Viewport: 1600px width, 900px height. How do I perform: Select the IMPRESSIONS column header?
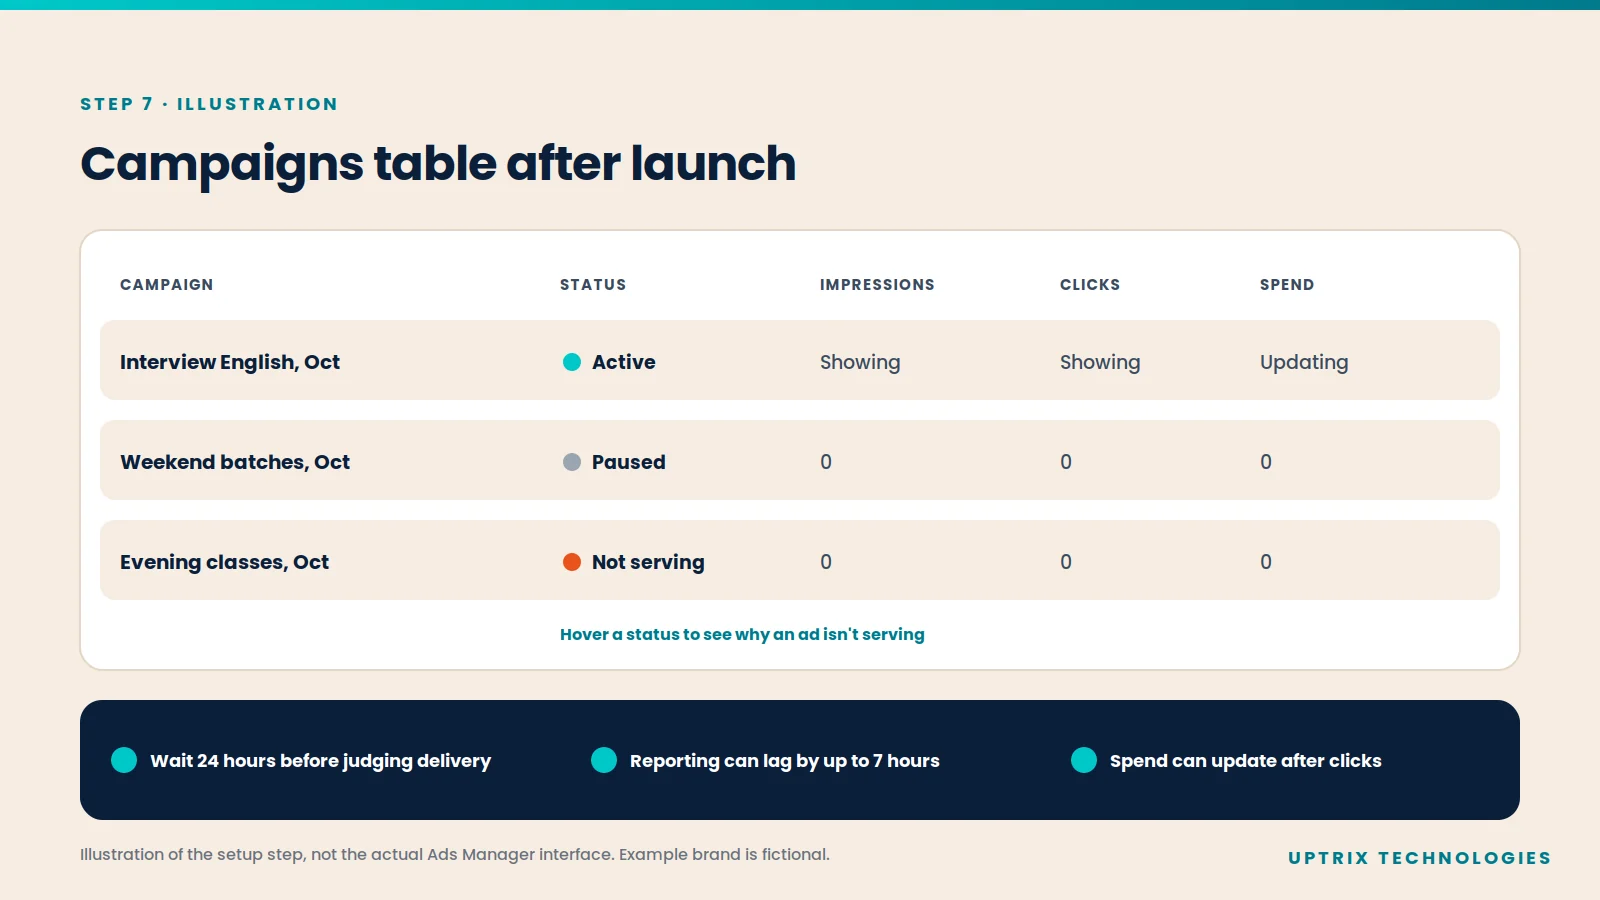pos(877,285)
